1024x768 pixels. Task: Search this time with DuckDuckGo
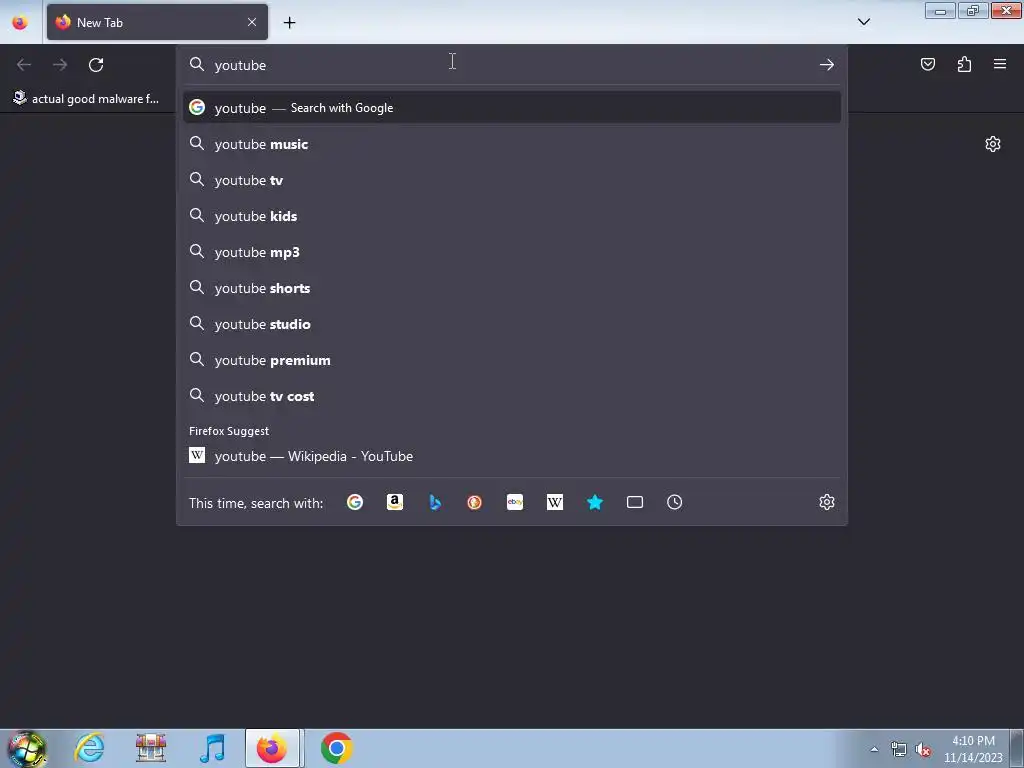pyautogui.click(x=475, y=502)
